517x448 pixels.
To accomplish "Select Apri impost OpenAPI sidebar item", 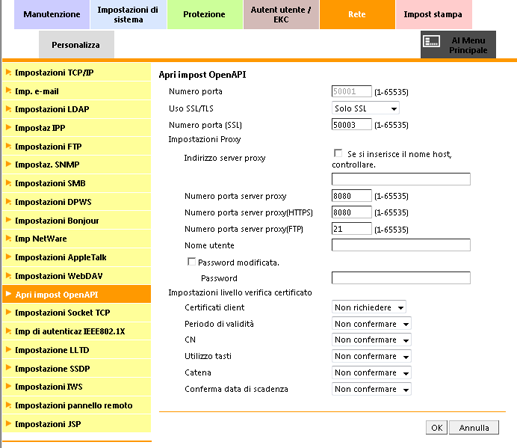I will pyautogui.click(x=77, y=294).
